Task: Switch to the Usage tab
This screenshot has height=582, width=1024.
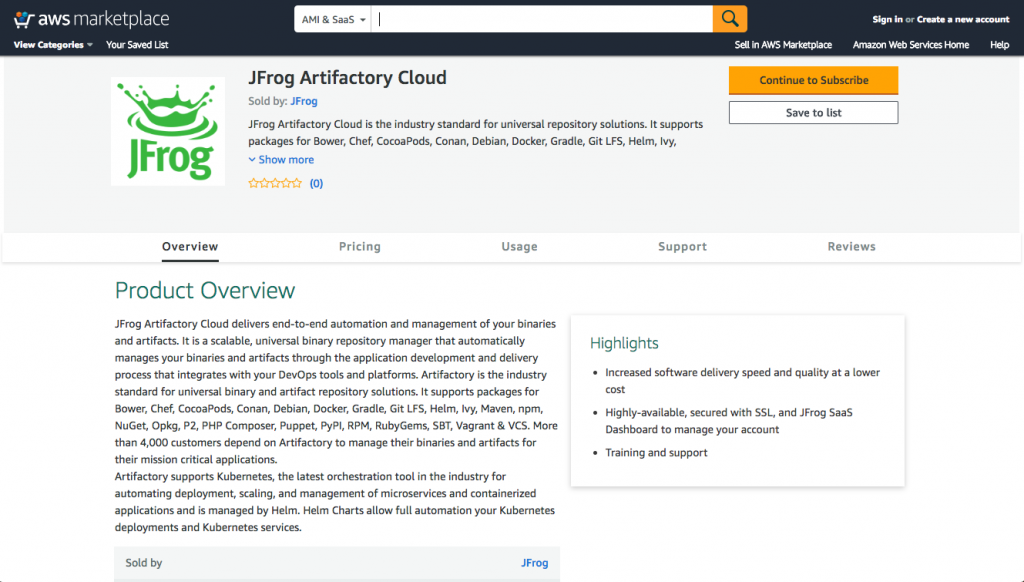Action: coord(519,247)
